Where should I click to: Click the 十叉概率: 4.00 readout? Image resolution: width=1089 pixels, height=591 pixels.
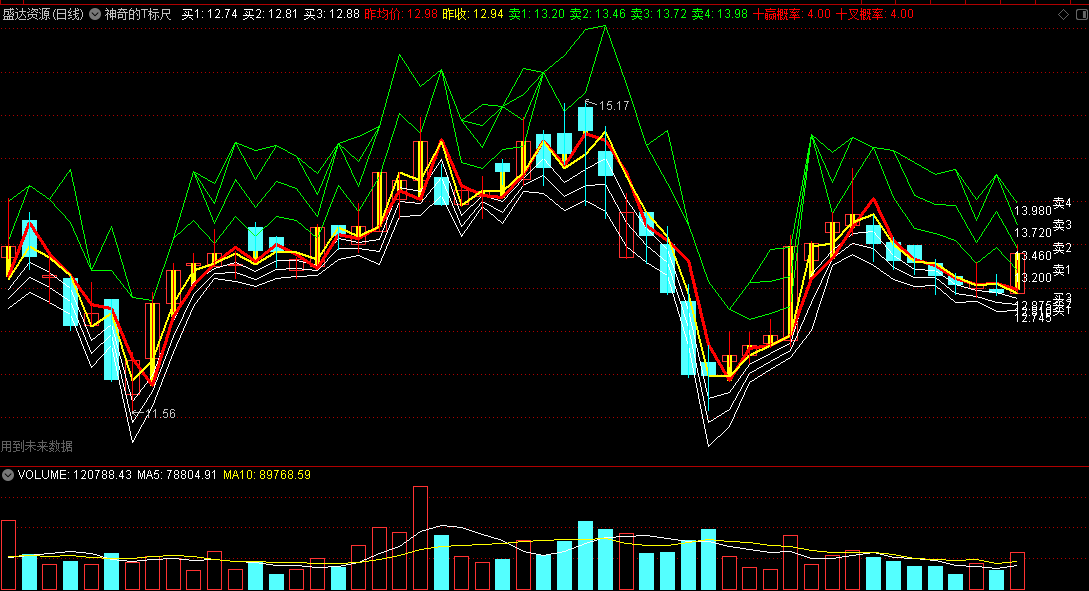point(875,14)
